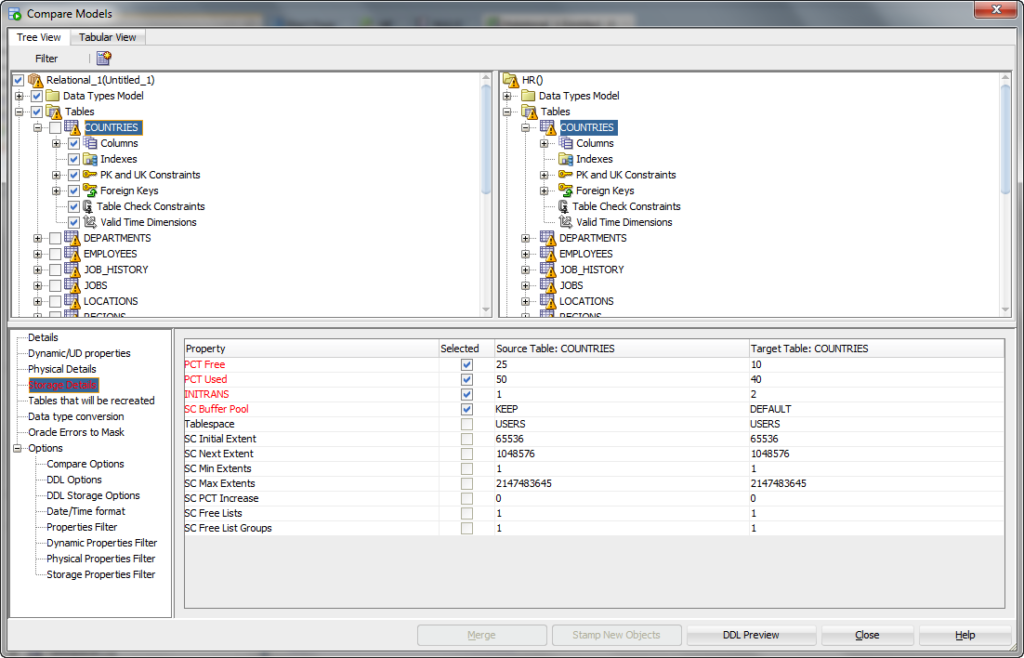Image resolution: width=1024 pixels, height=658 pixels.
Task: Click PK and UK Constraints key icon on left
Action: [x=89, y=175]
